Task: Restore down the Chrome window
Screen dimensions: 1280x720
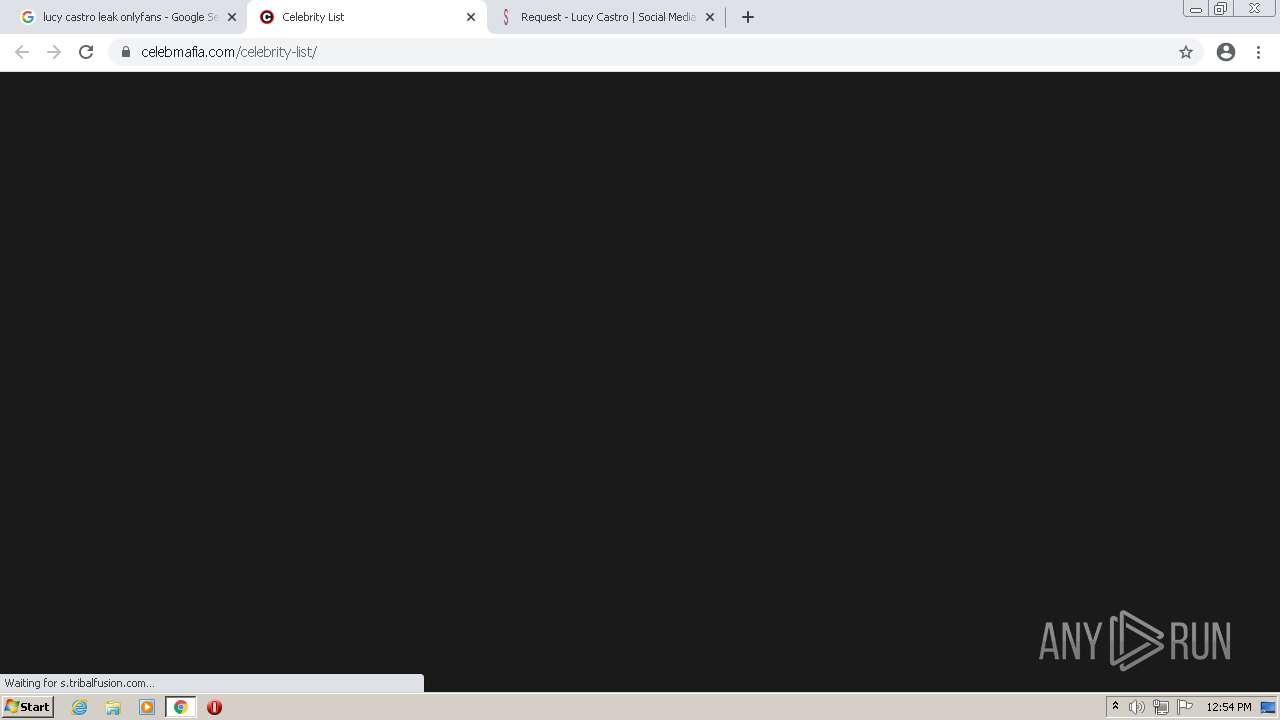Action: [x=1221, y=9]
